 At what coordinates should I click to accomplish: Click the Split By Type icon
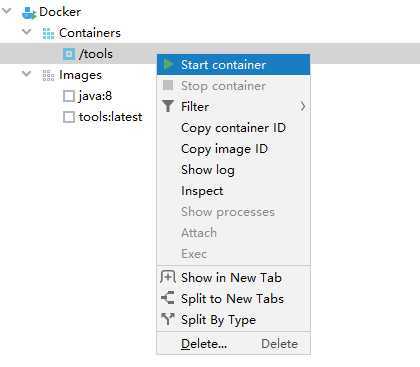(168, 319)
